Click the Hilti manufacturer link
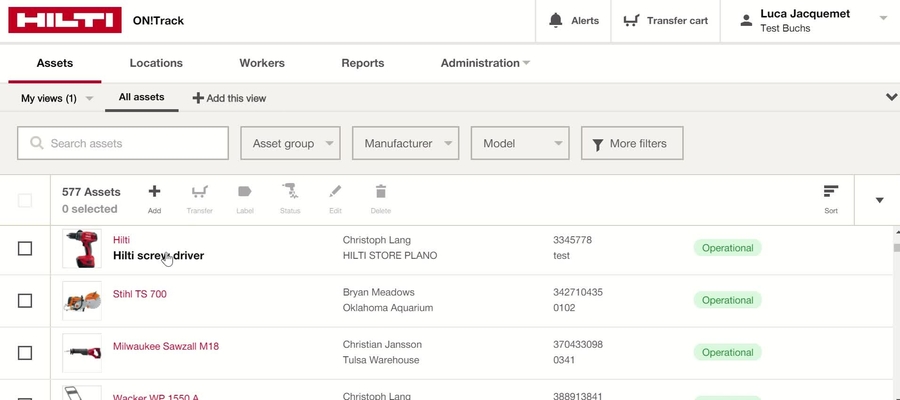This screenshot has height=400, width=900. (x=121, y=240)
